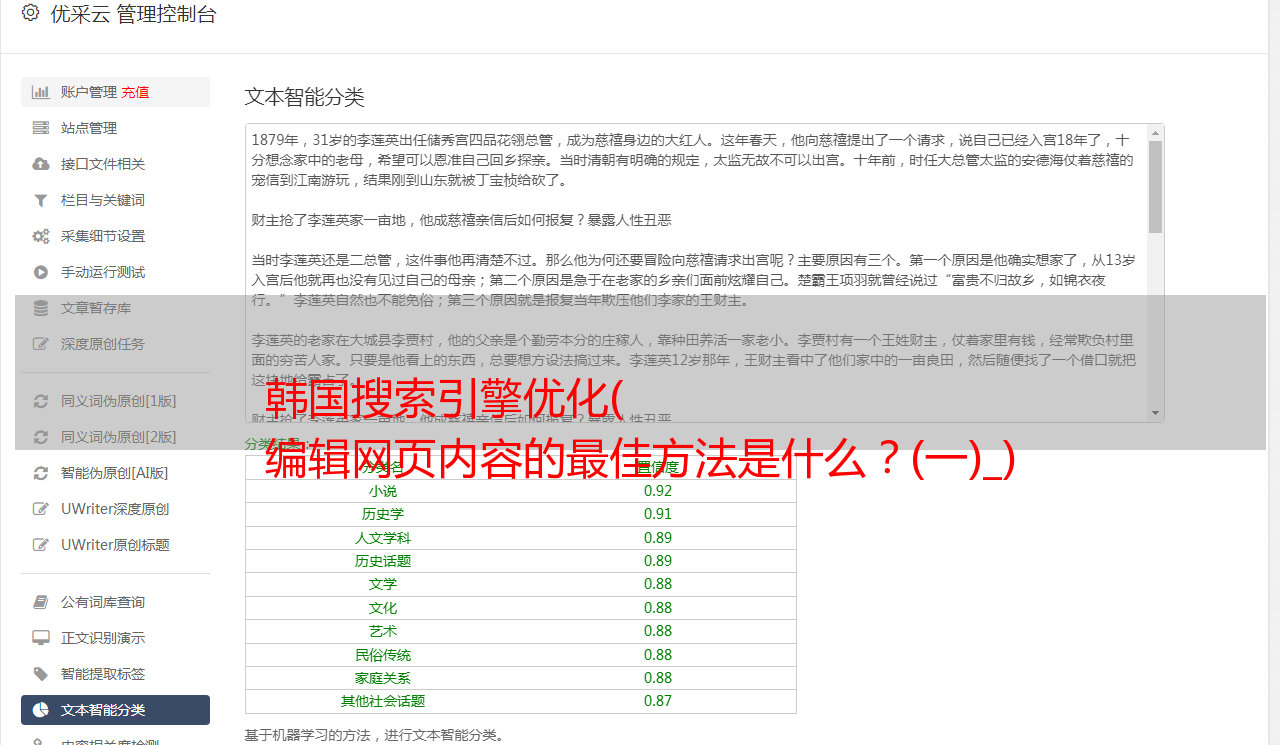
Task: Click the cloud upload icon for 接口文件相关
Action: click(41, 164)
